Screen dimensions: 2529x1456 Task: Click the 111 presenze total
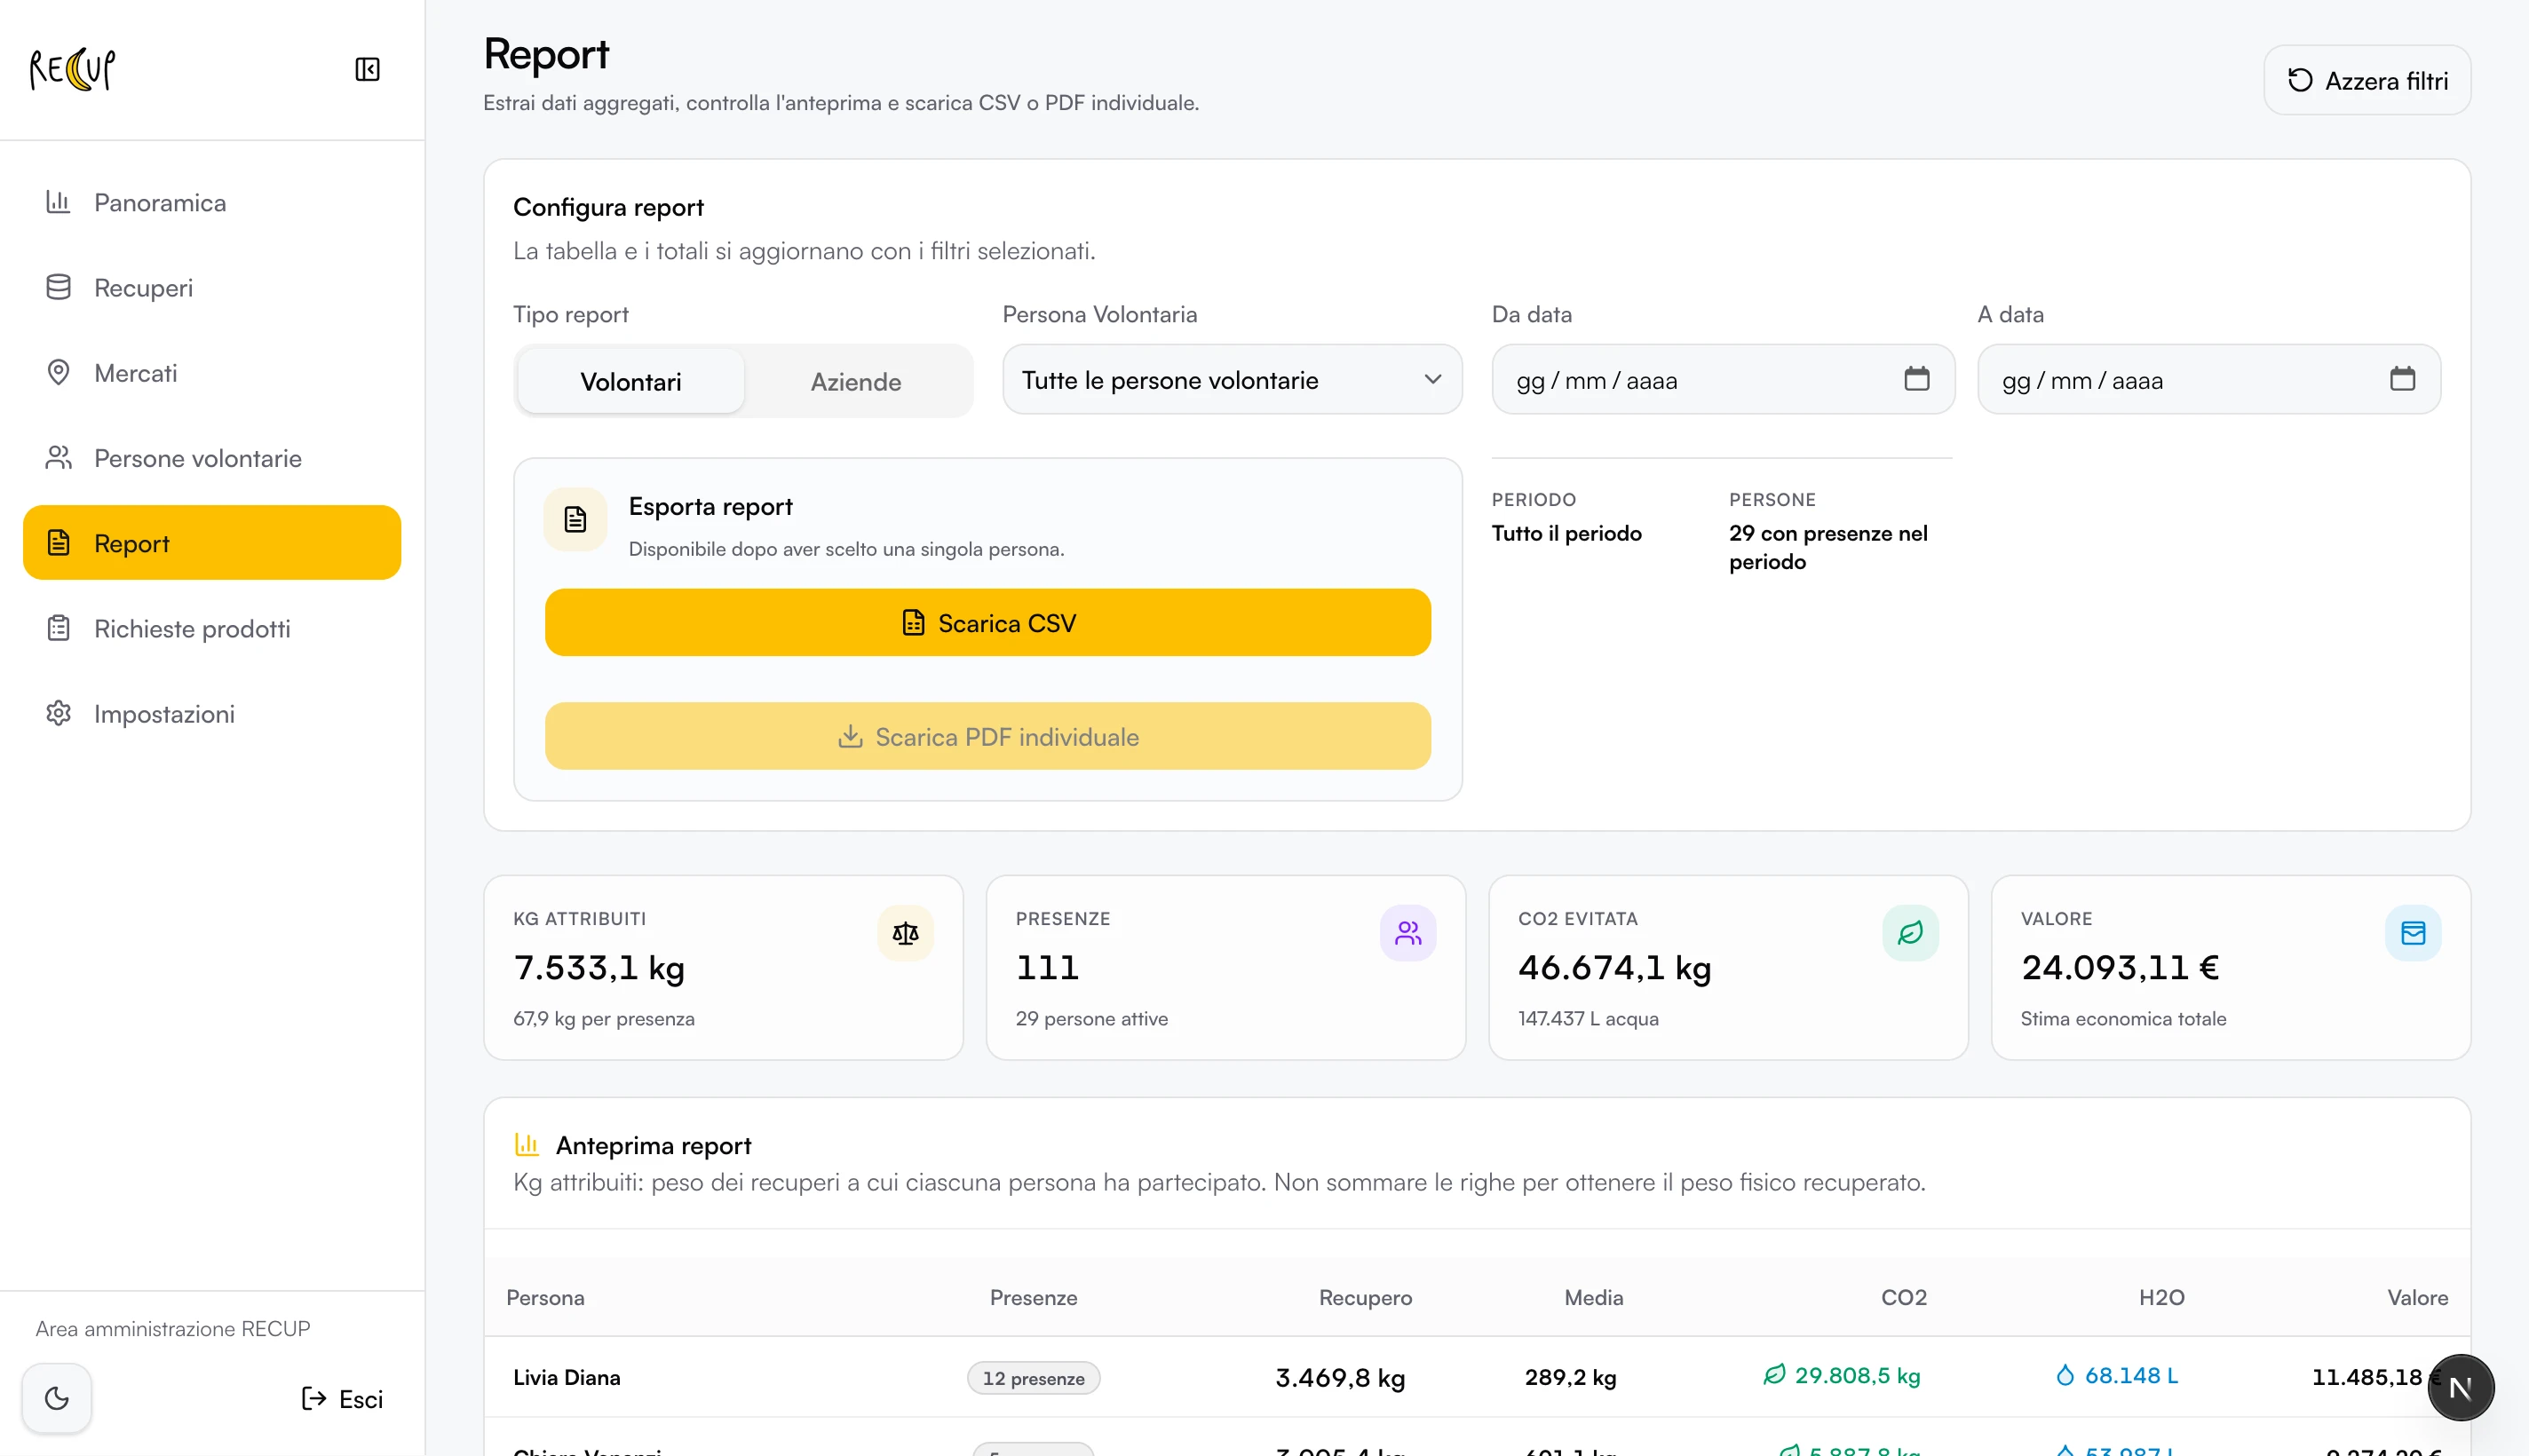point(1047,967)
